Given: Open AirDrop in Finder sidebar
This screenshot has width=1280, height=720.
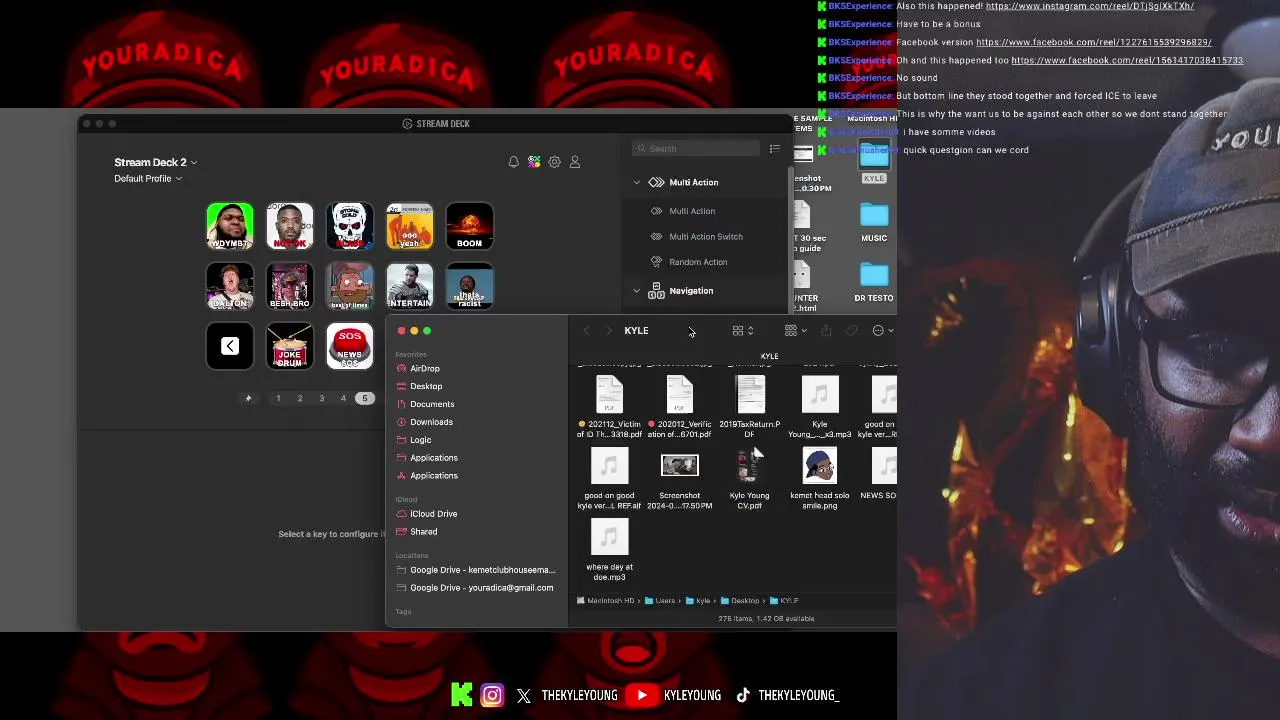Looking at the screenshot, I should point(425,369).
